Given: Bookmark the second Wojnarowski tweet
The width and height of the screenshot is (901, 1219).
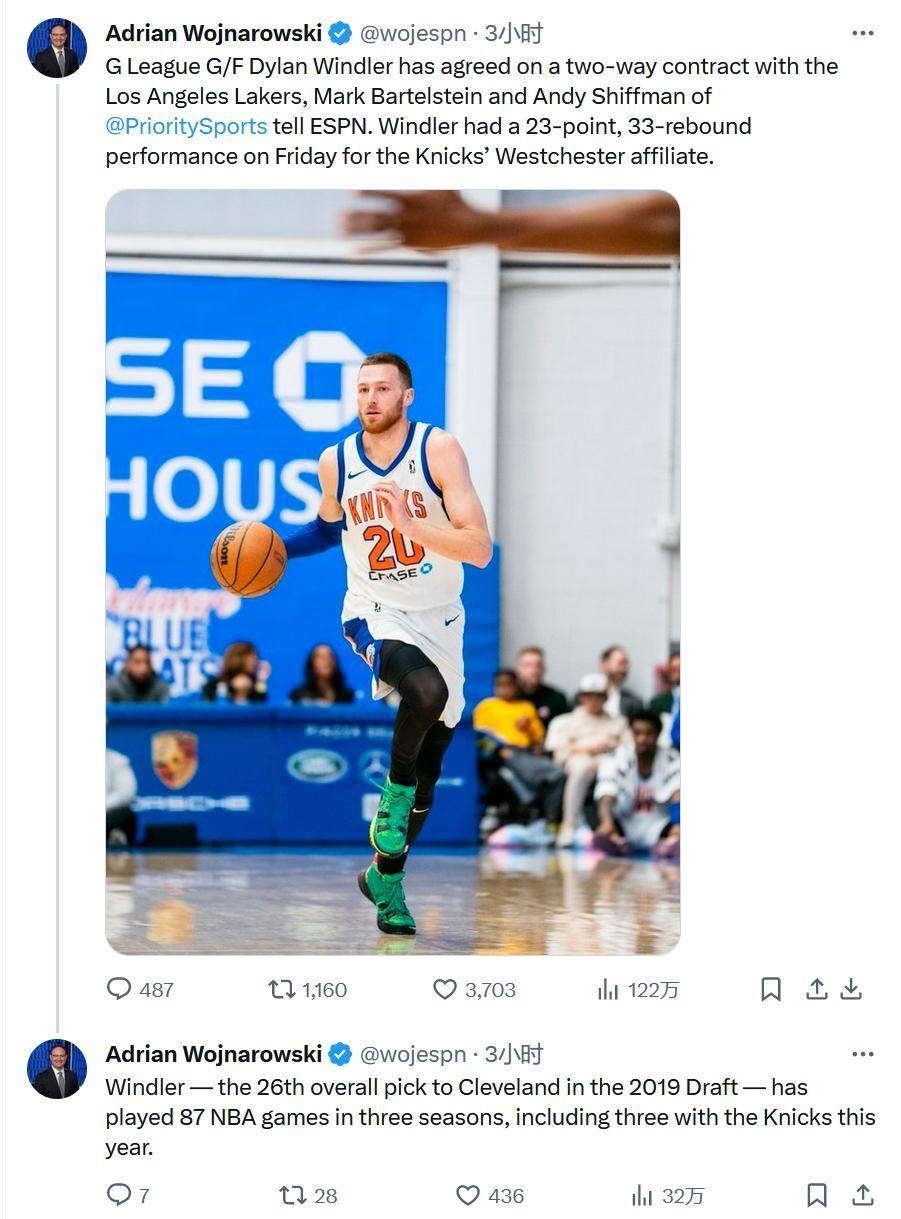Looking at the screenshot, I should click(x=816, y=1195).
